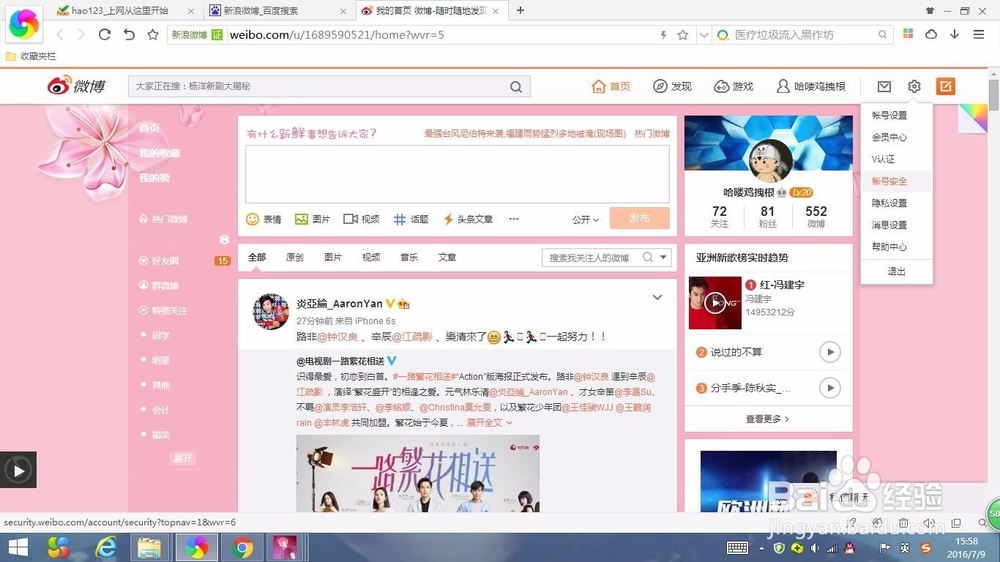1000x562 pixels.
Task: Open the messages envelope icon
Action: point(884,86)
